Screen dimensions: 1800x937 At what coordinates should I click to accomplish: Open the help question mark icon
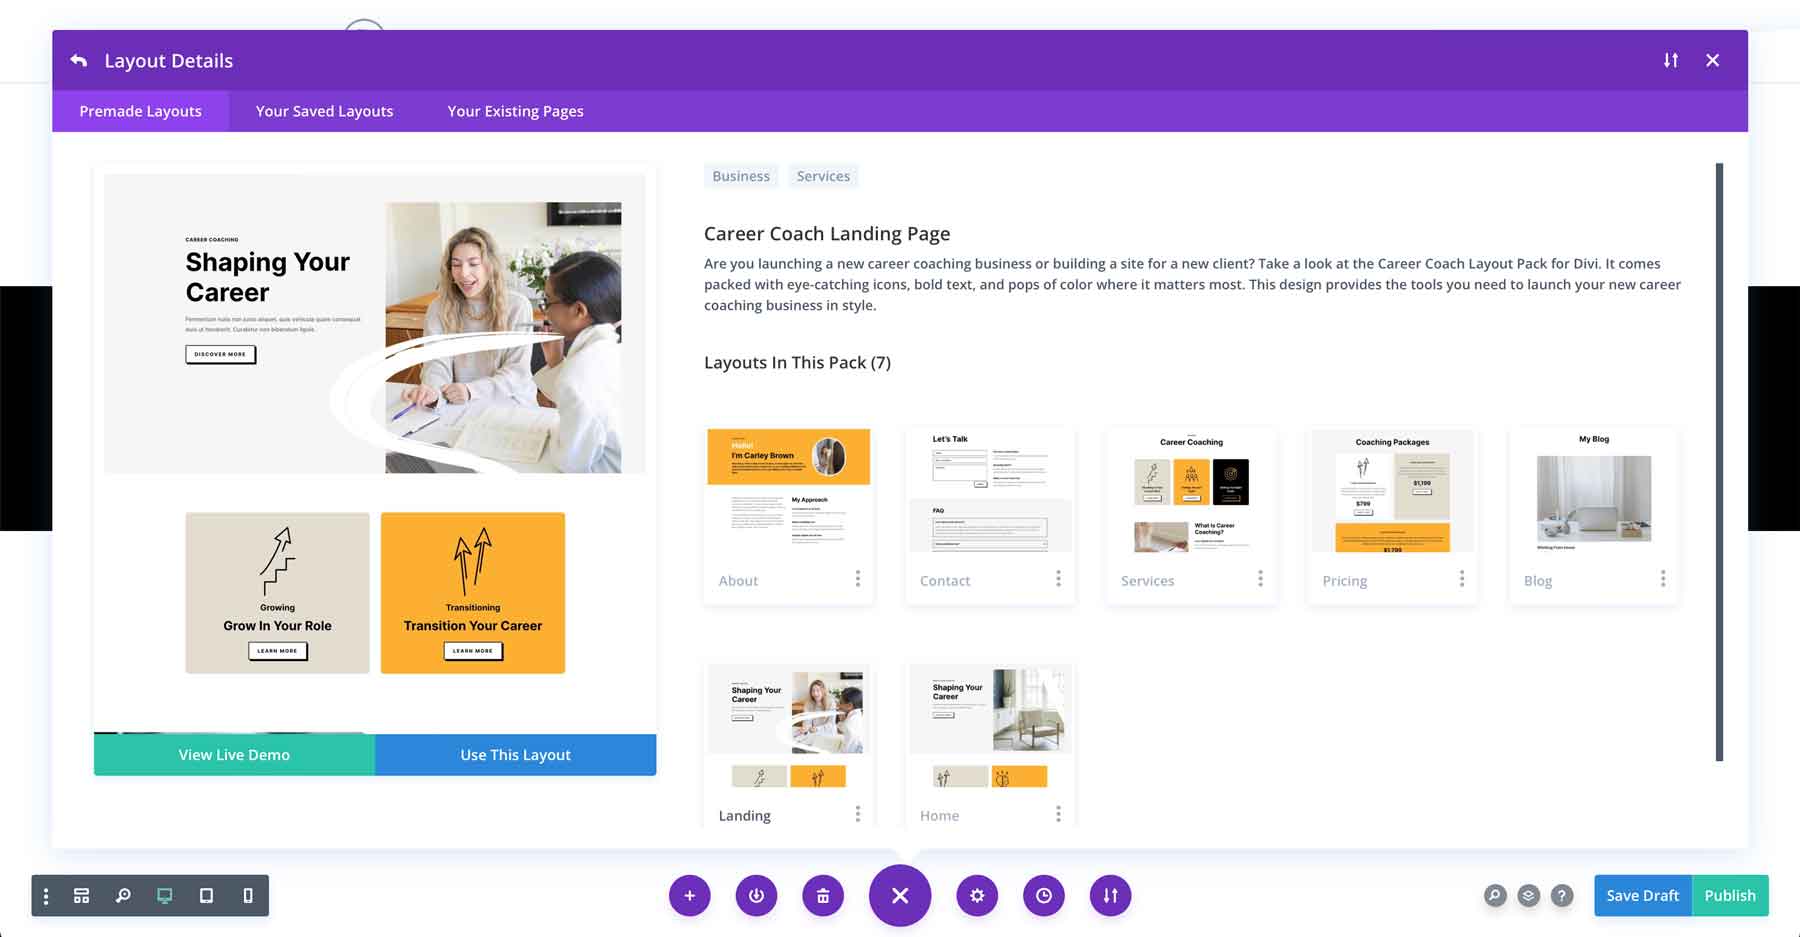pos(1561,895)
